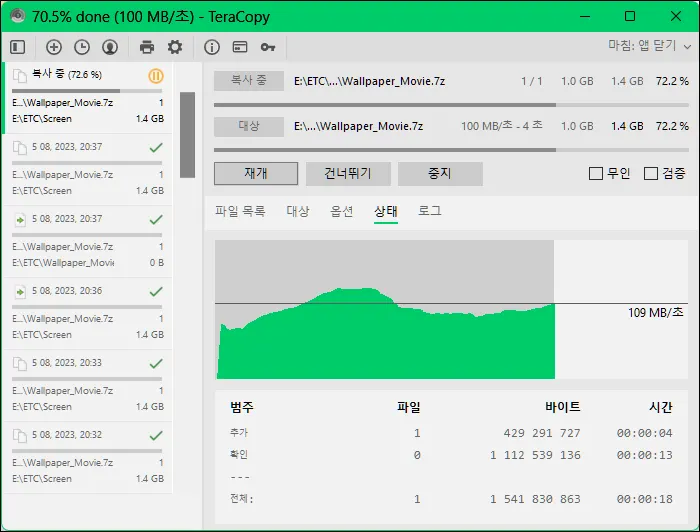The image size is (700, 532).
Task: Click the 1 / 1 file counter
Action: point(532,81)
